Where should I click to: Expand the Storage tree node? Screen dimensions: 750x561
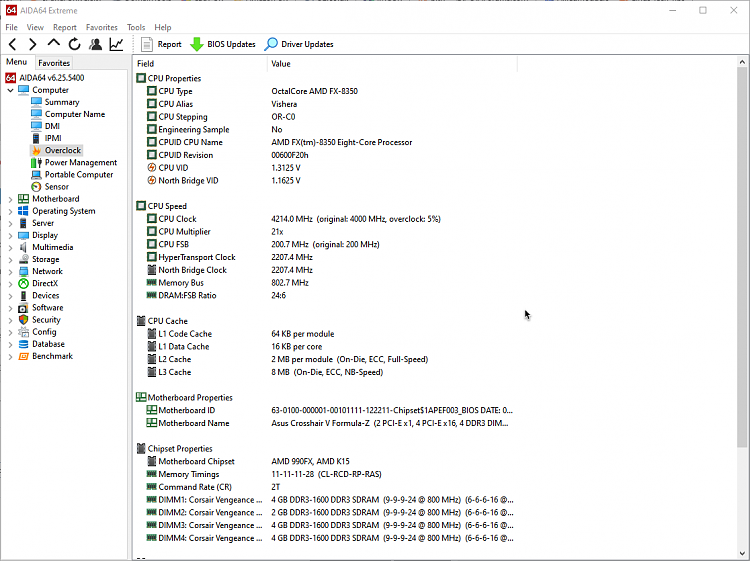[10, 260]
